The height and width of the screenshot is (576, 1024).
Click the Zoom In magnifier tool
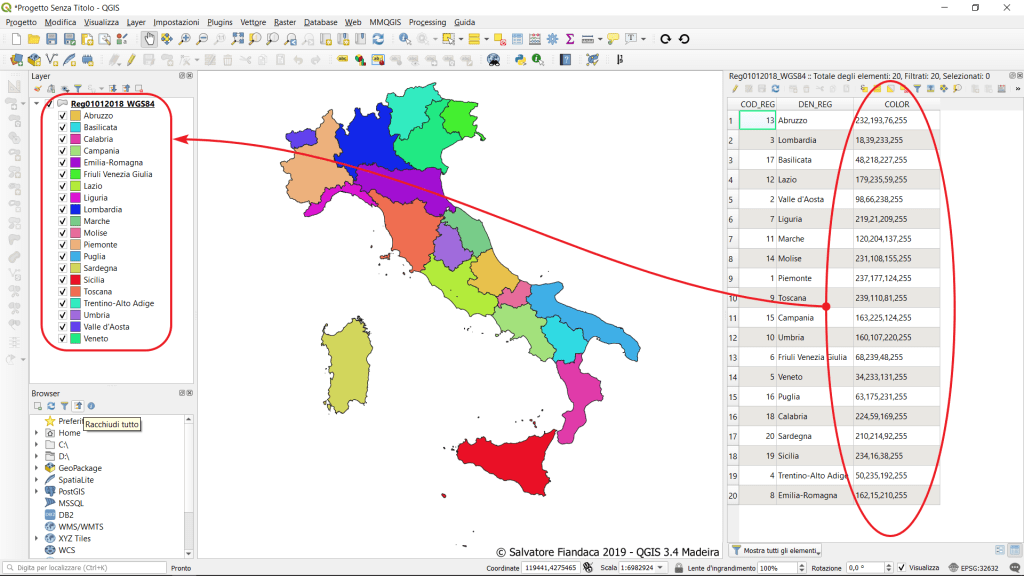pyautogui.click(x=185, y=39)
